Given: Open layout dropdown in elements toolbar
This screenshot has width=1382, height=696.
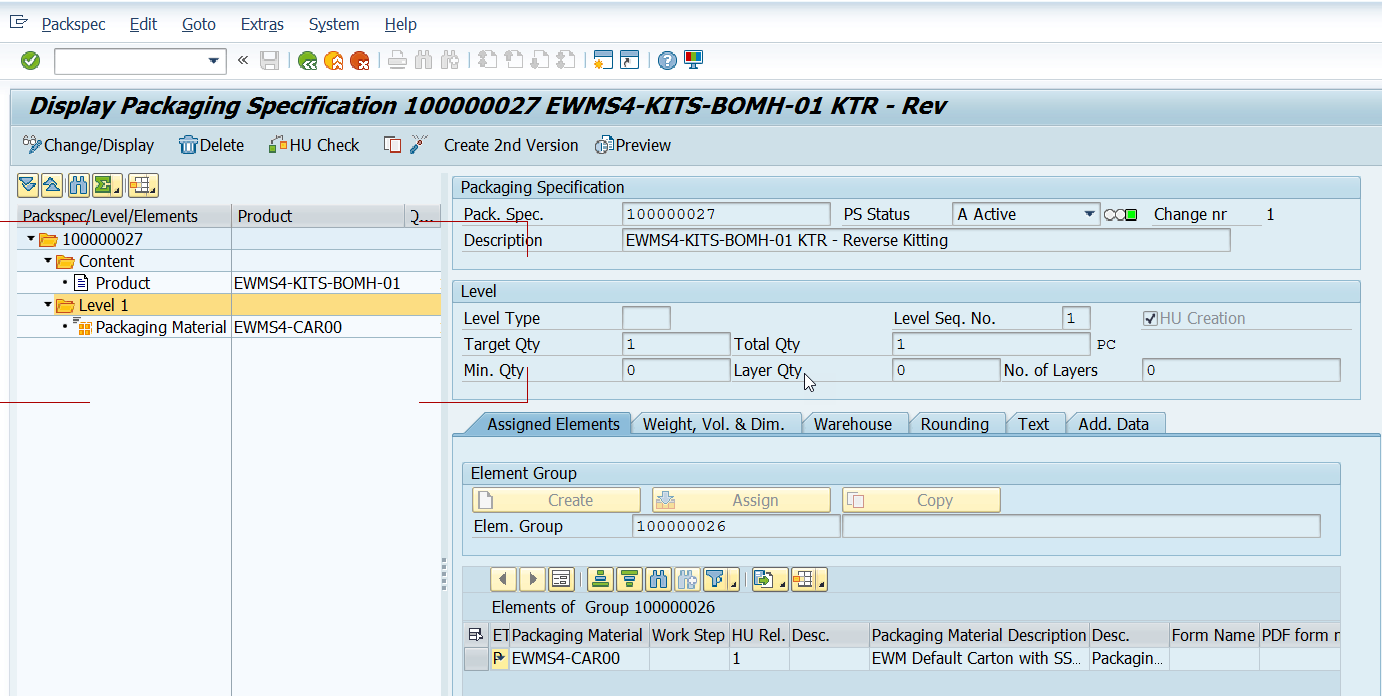Looking at the screenshot, I should pos(809,579).
